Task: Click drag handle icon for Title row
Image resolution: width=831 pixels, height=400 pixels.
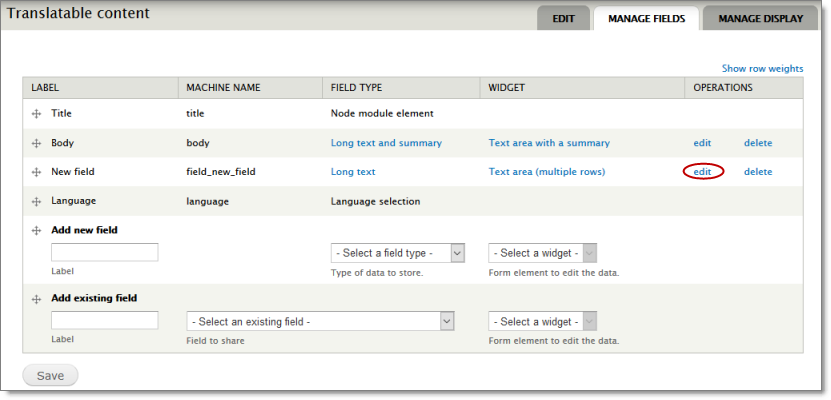Action: tap(37, 114)
